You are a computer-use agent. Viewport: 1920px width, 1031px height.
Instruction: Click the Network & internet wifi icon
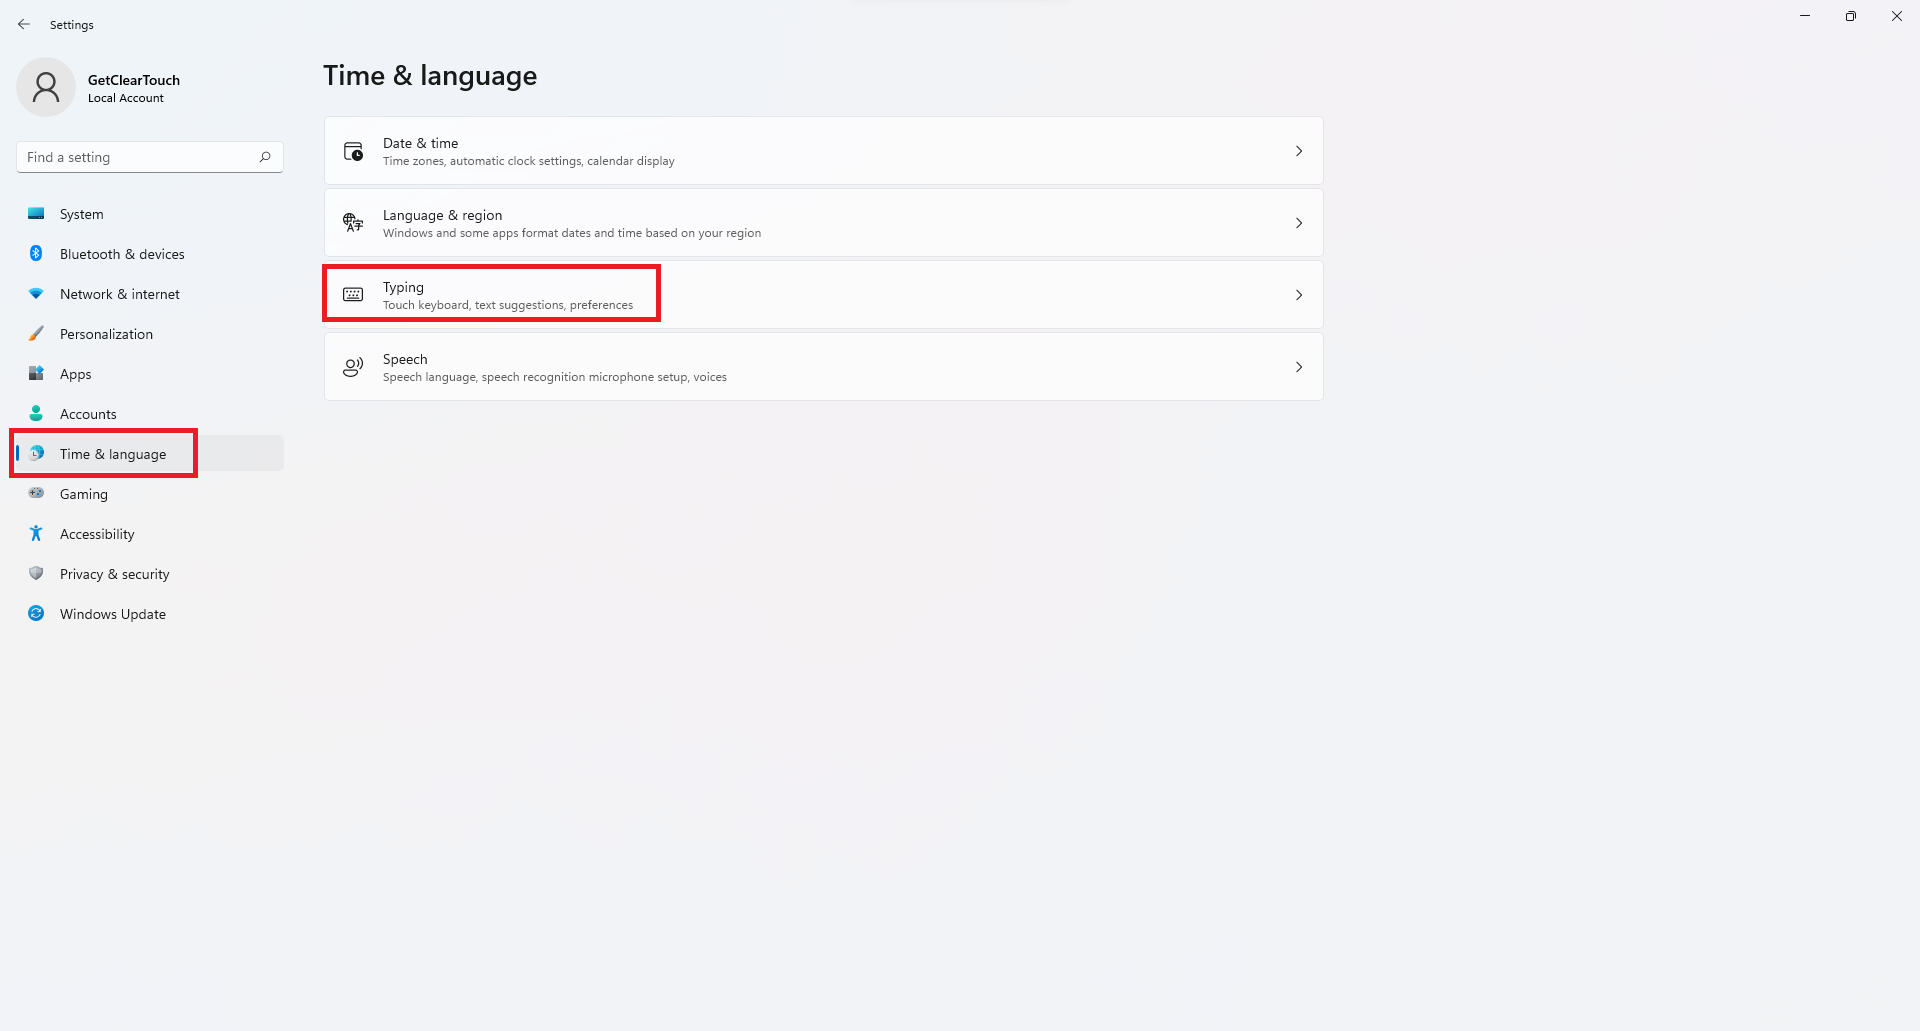(36, 294)
